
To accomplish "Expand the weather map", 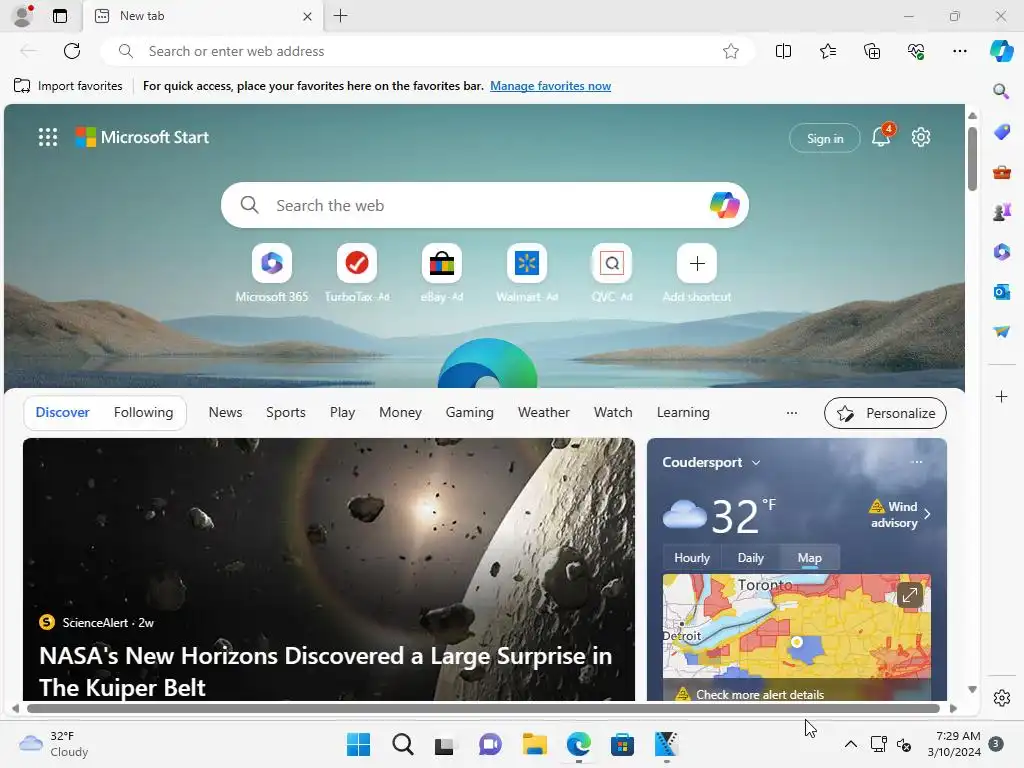I will pyautogui.click(x=909, y=595).
